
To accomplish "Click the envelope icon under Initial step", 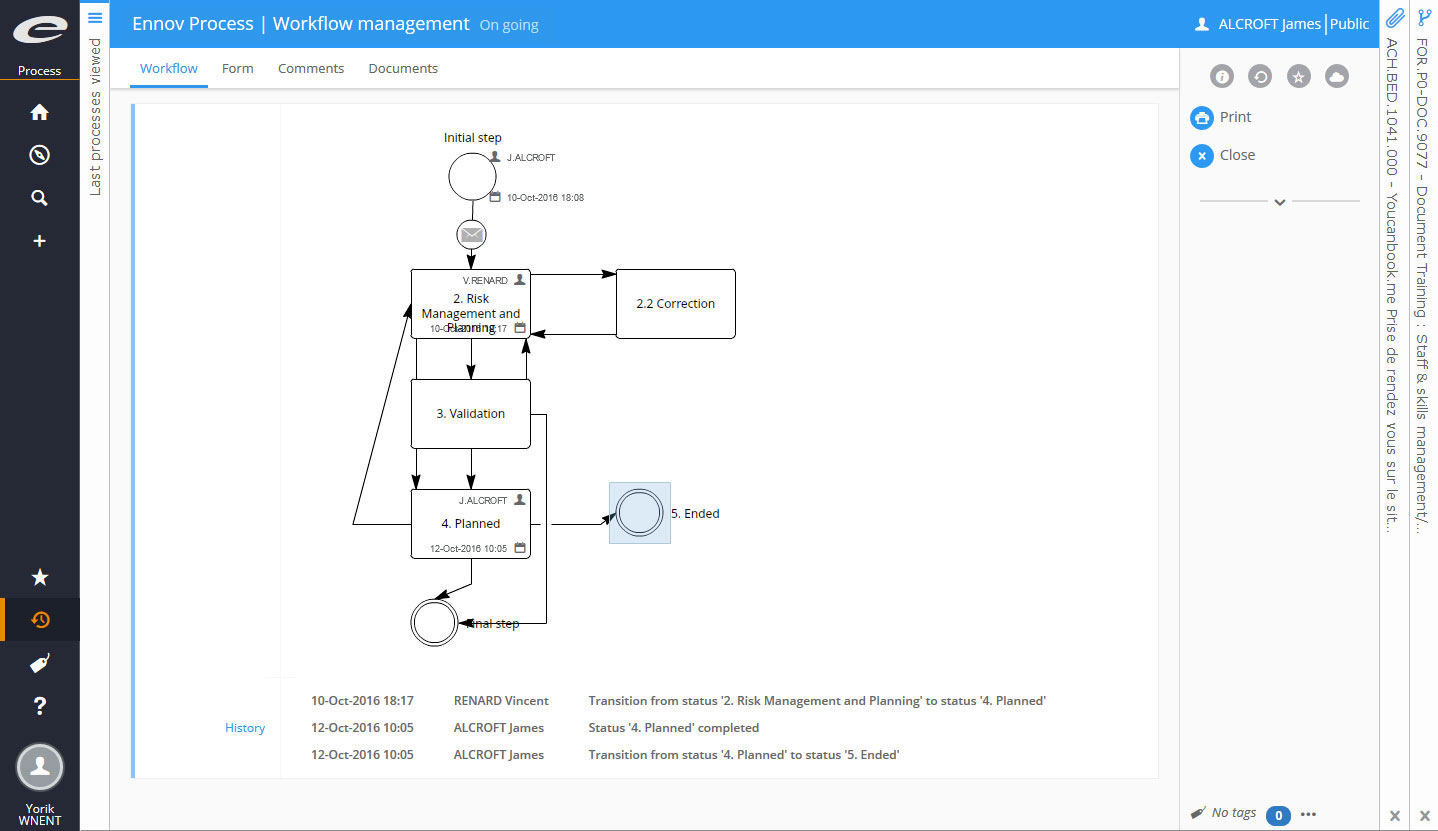I will tap(472, 235).
